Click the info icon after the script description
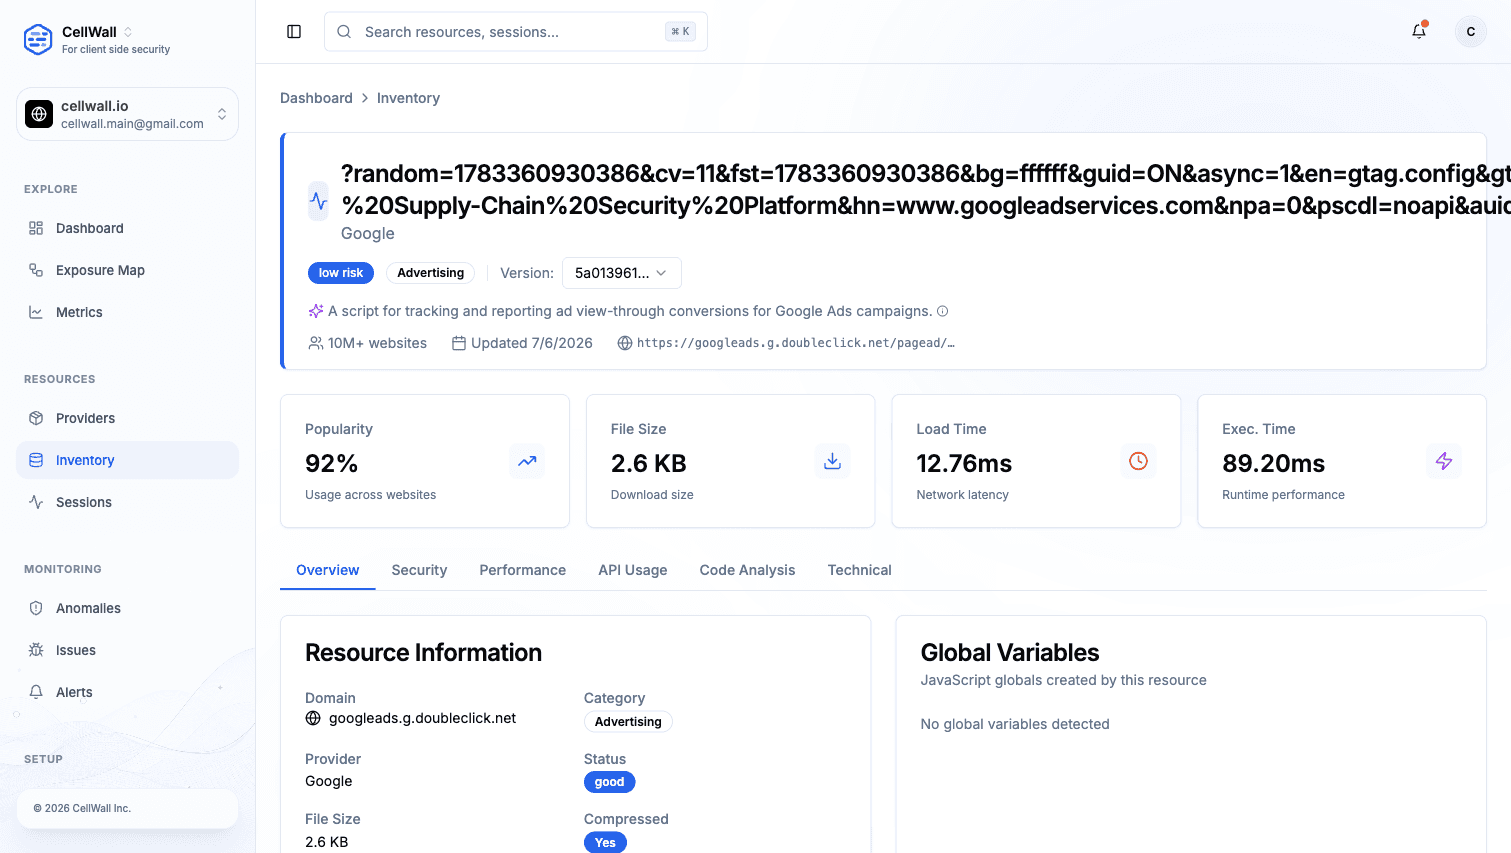The height and width of the screenshot is (853, 1511). pyautogui.click(x=942, y=311)
